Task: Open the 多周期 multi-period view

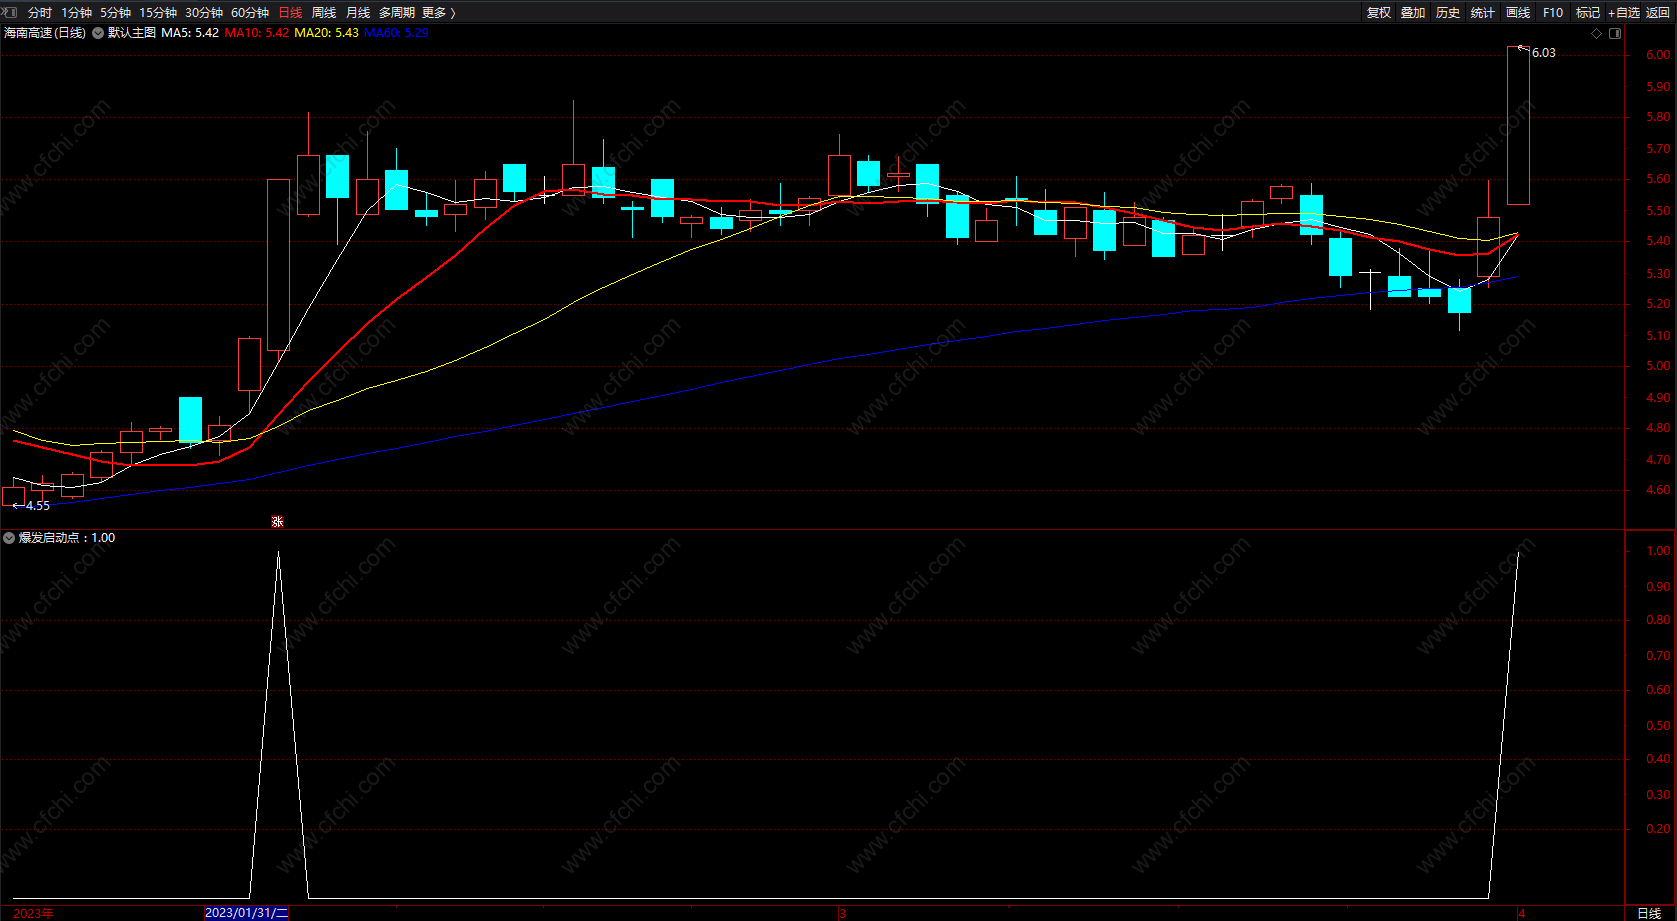Action: tap(397, 13)
